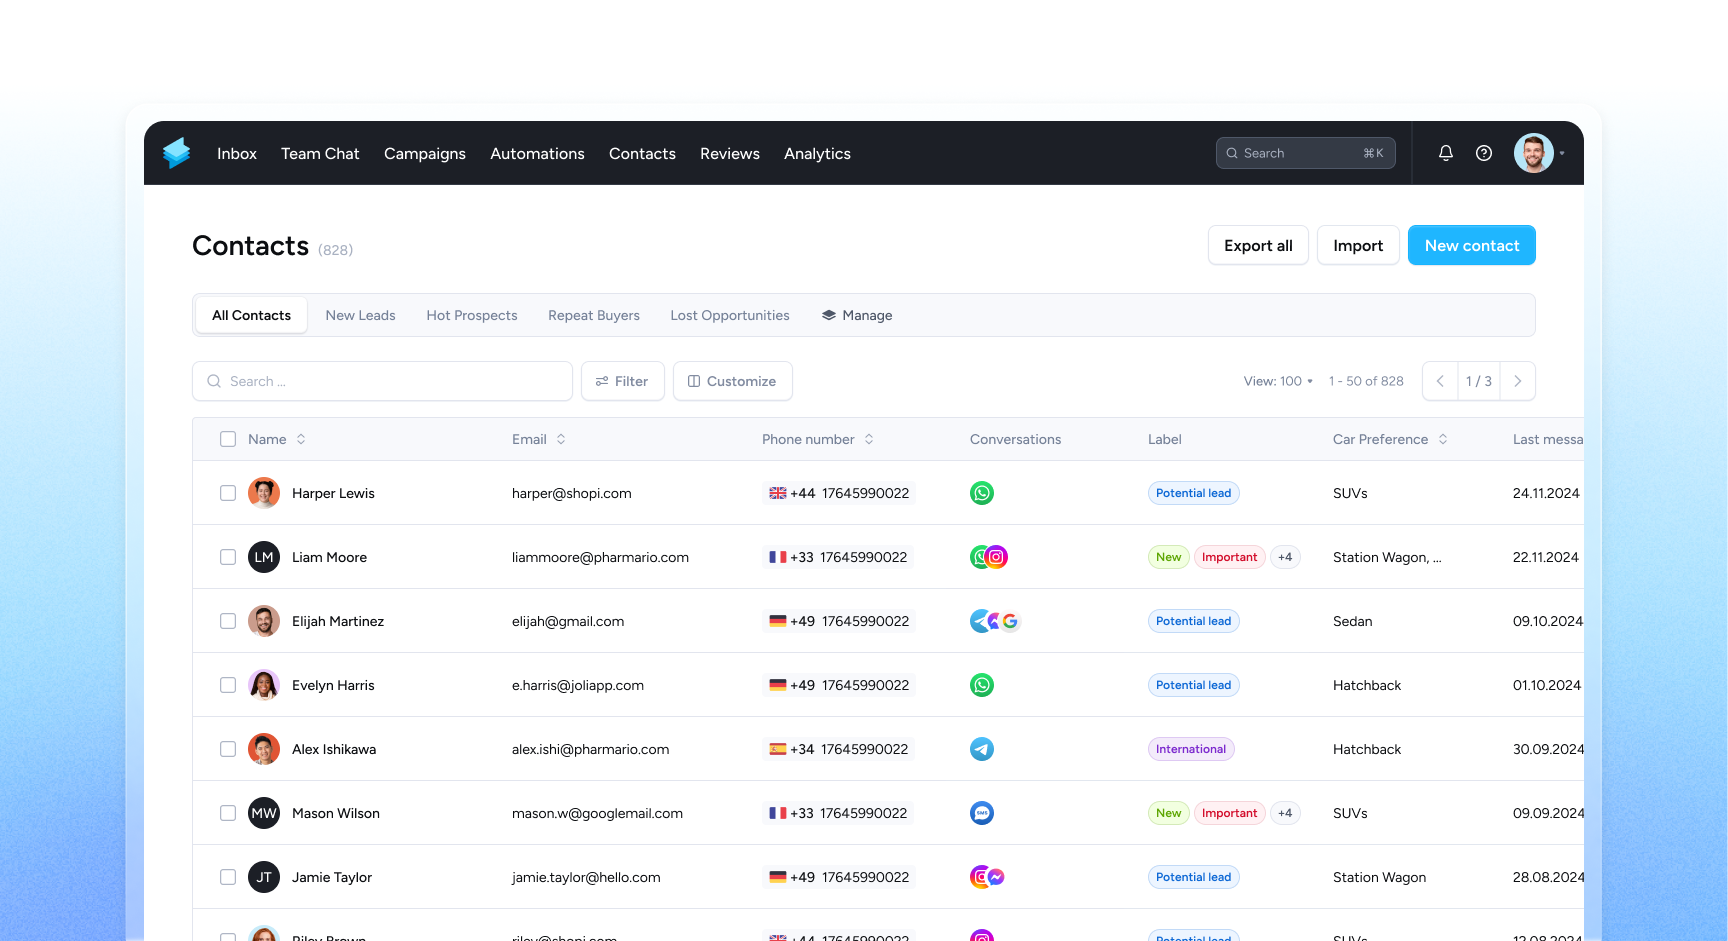Open Alex Ishikawa's Telegram conversation icon
Screen dimensions: 1728x941
982,749
